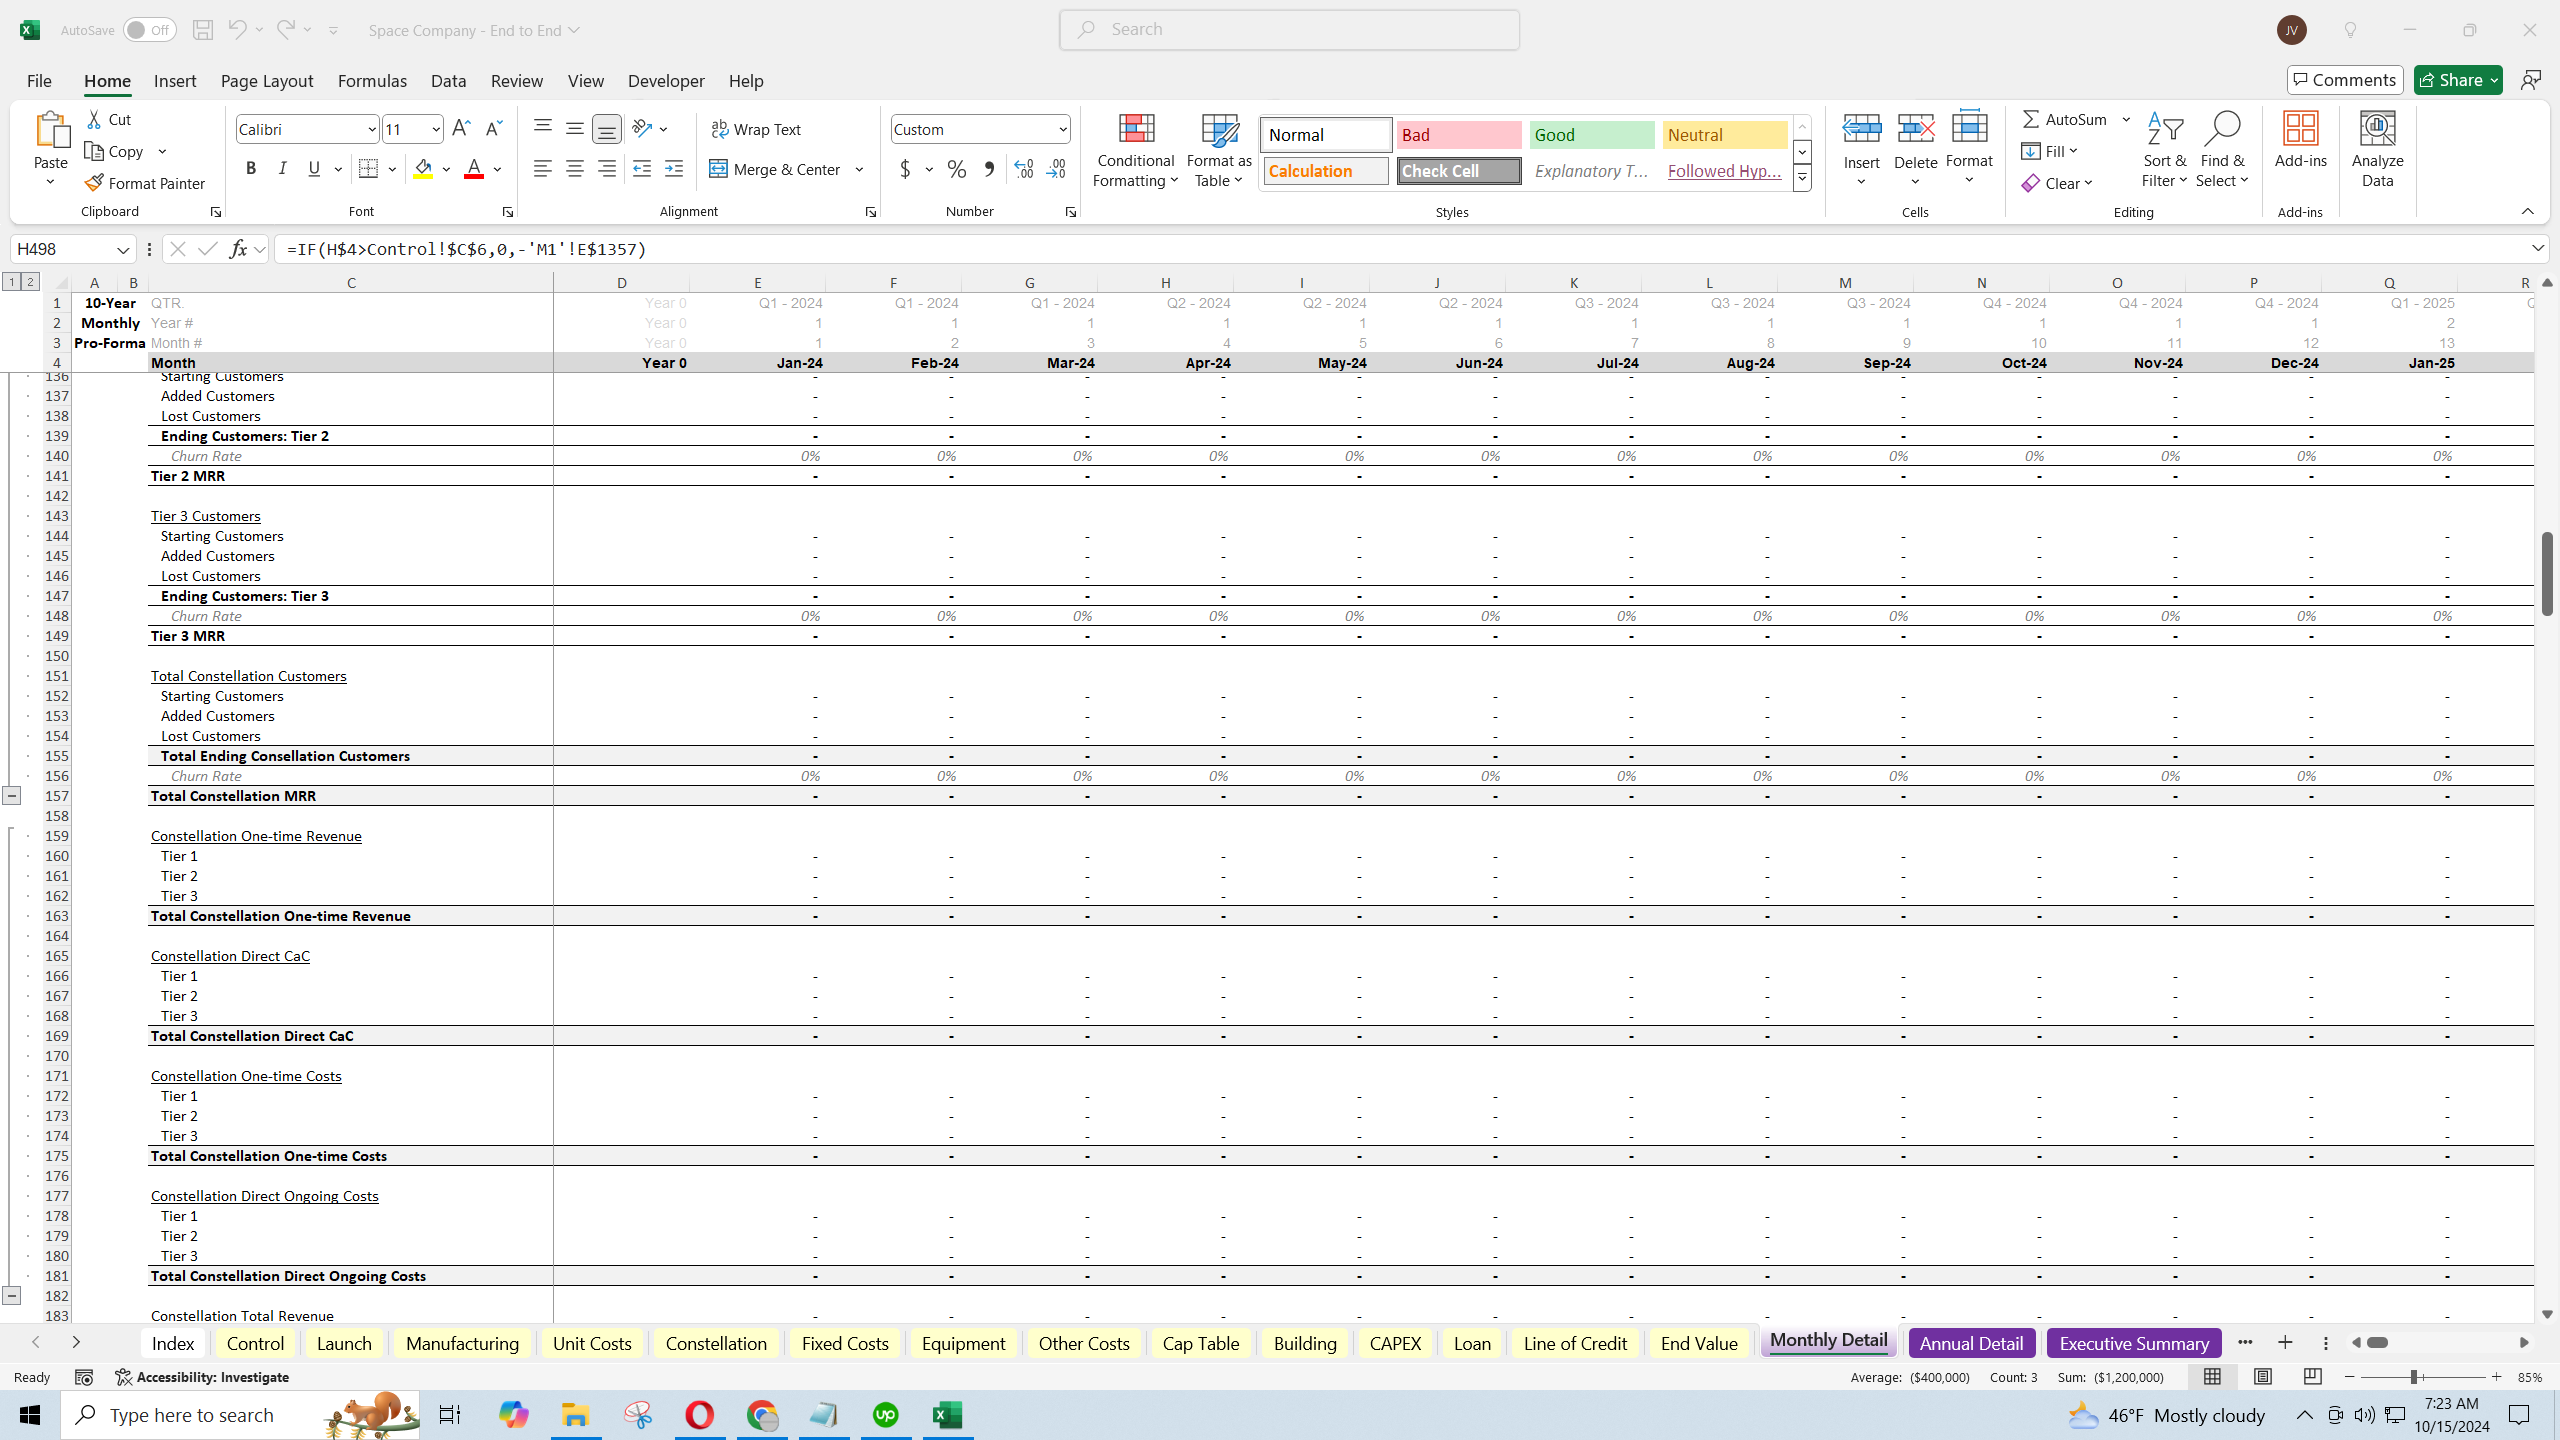Click the Insert Function fx icon
This screenshot has height=1440, width=2560.
pos(238,249)
